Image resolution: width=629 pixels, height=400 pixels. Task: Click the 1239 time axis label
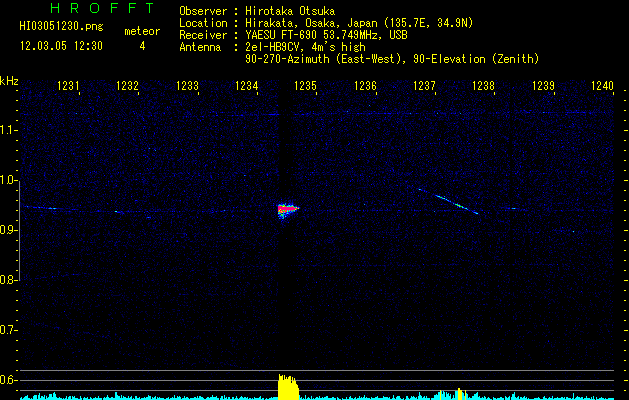(543, 86)
